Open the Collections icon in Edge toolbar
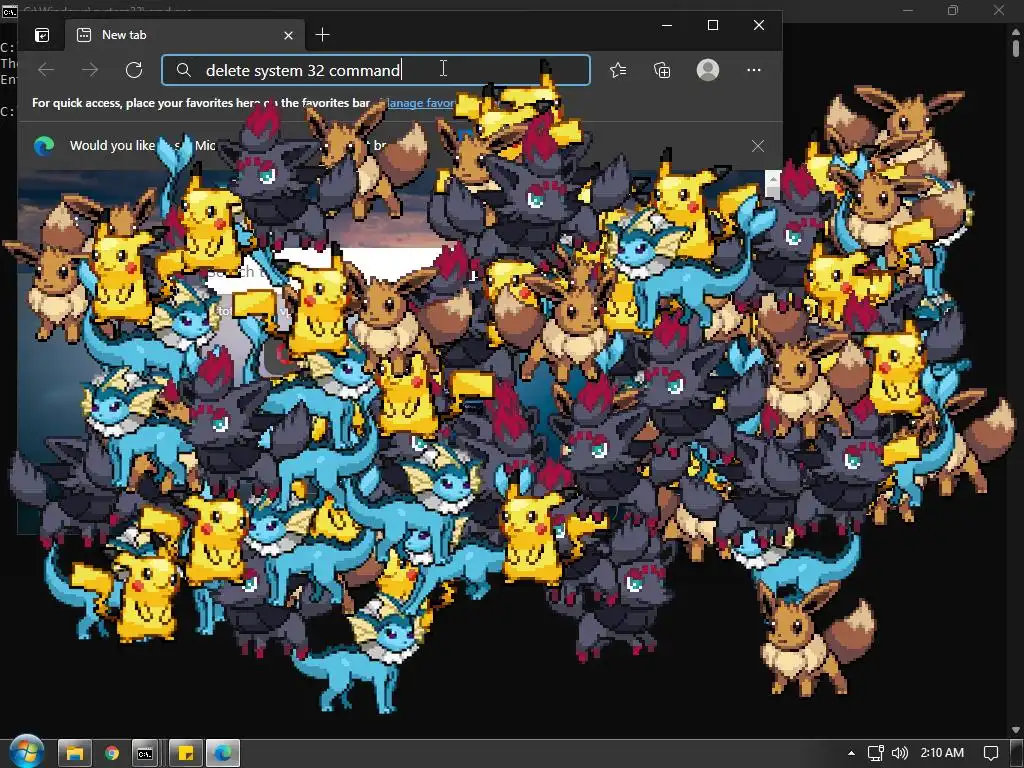 point(662,70)
